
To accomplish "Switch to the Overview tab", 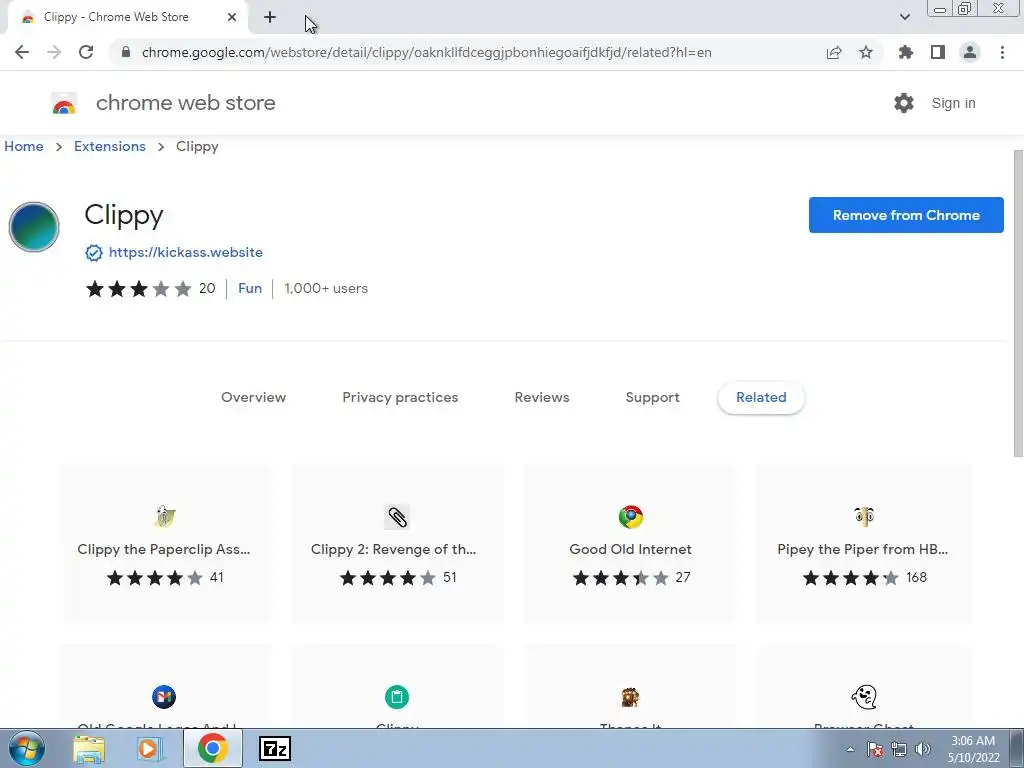I will pos(253,397).
